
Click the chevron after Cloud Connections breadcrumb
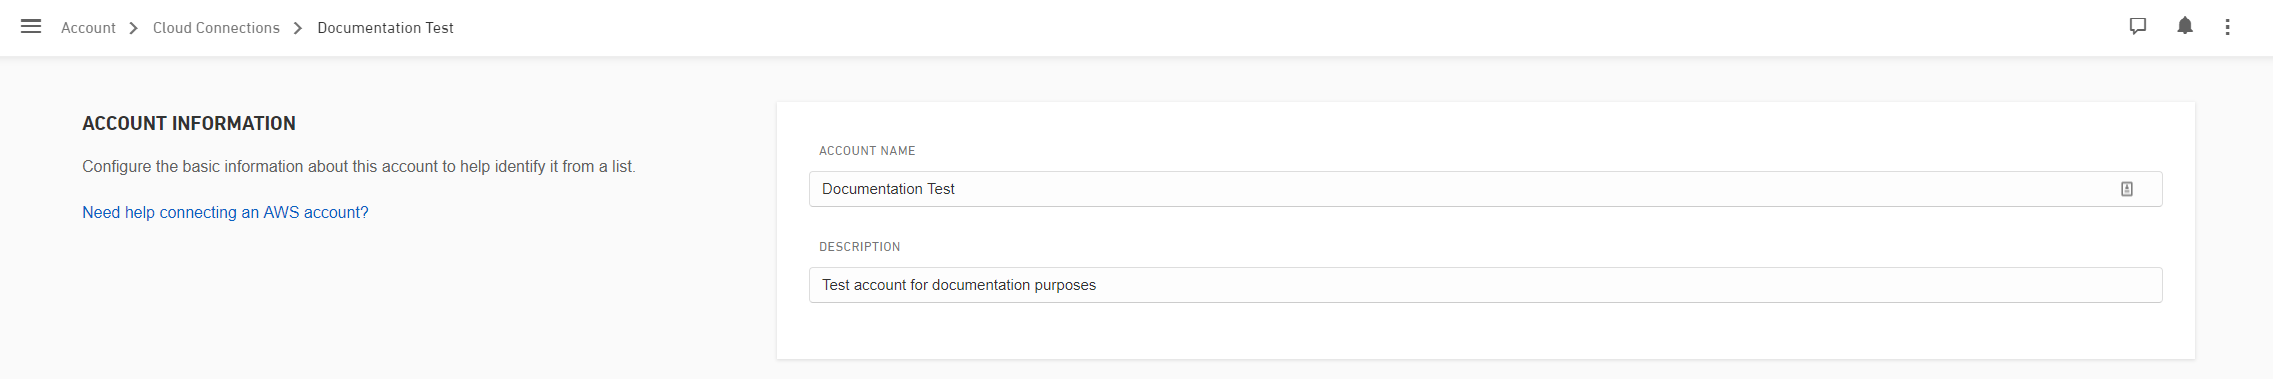pos(298,28)
